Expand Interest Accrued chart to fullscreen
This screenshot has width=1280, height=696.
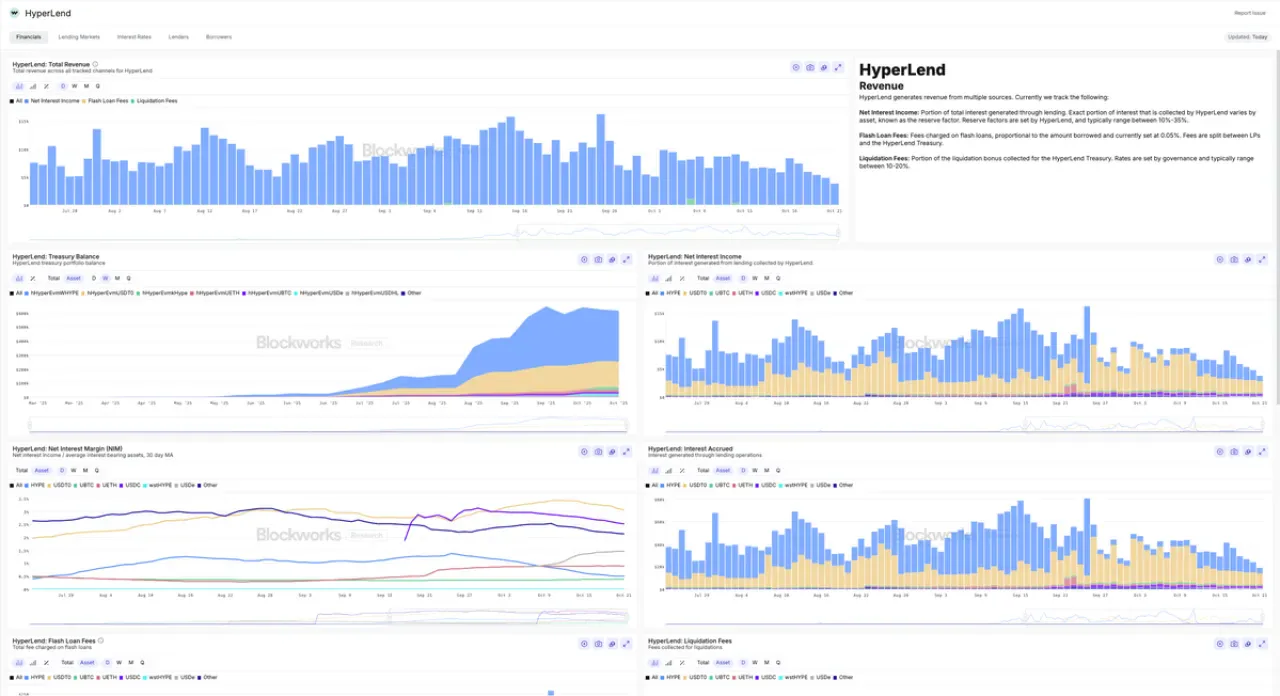point(1262,452)
